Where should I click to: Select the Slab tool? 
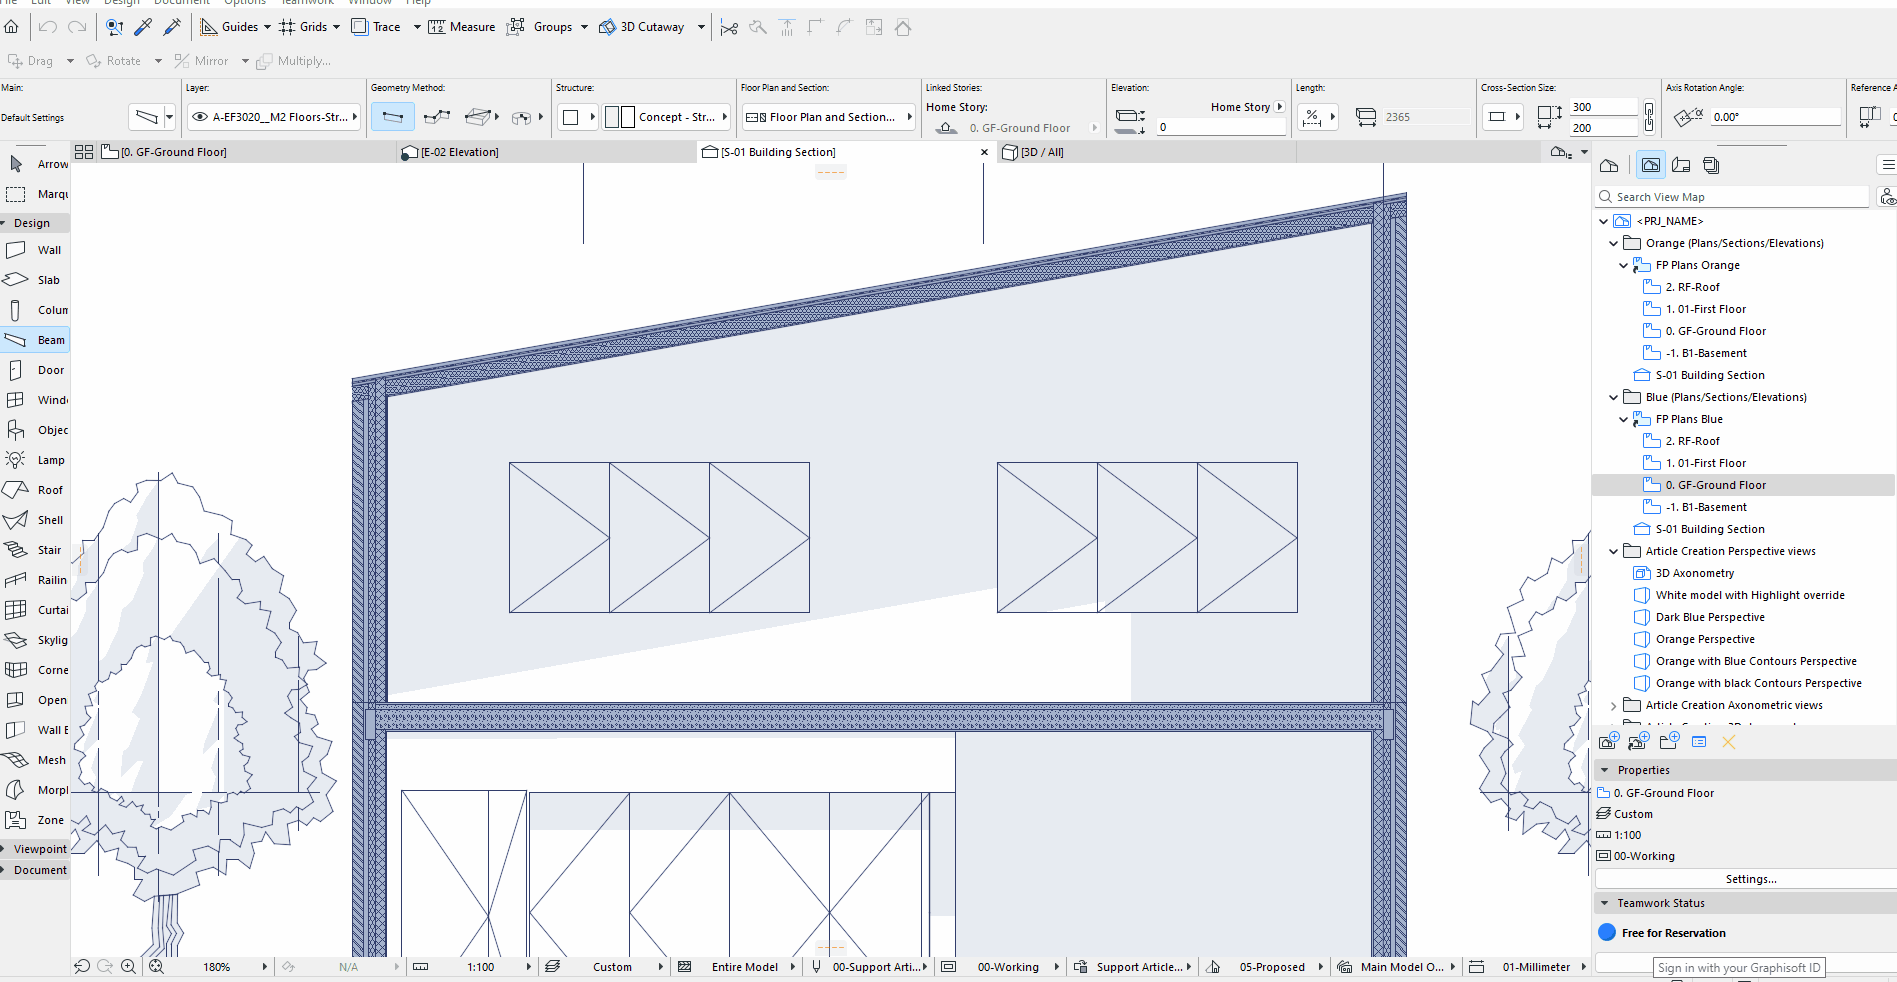[x=35, y=280]
